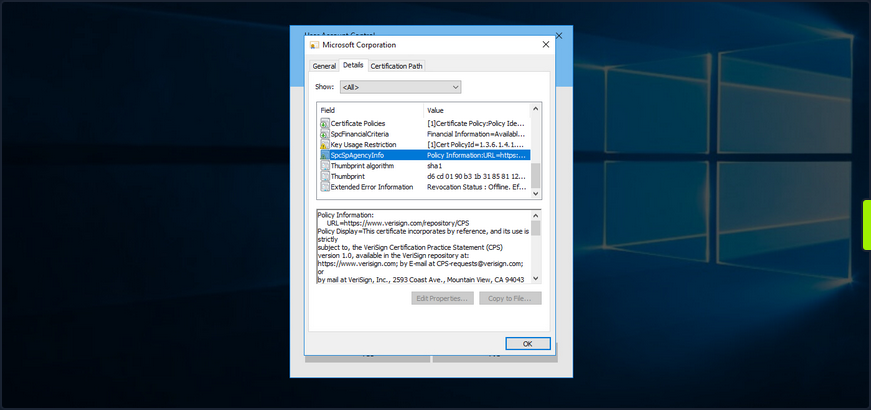Click the Policy Information:URL value in the selected row

[x=476, y=155]
